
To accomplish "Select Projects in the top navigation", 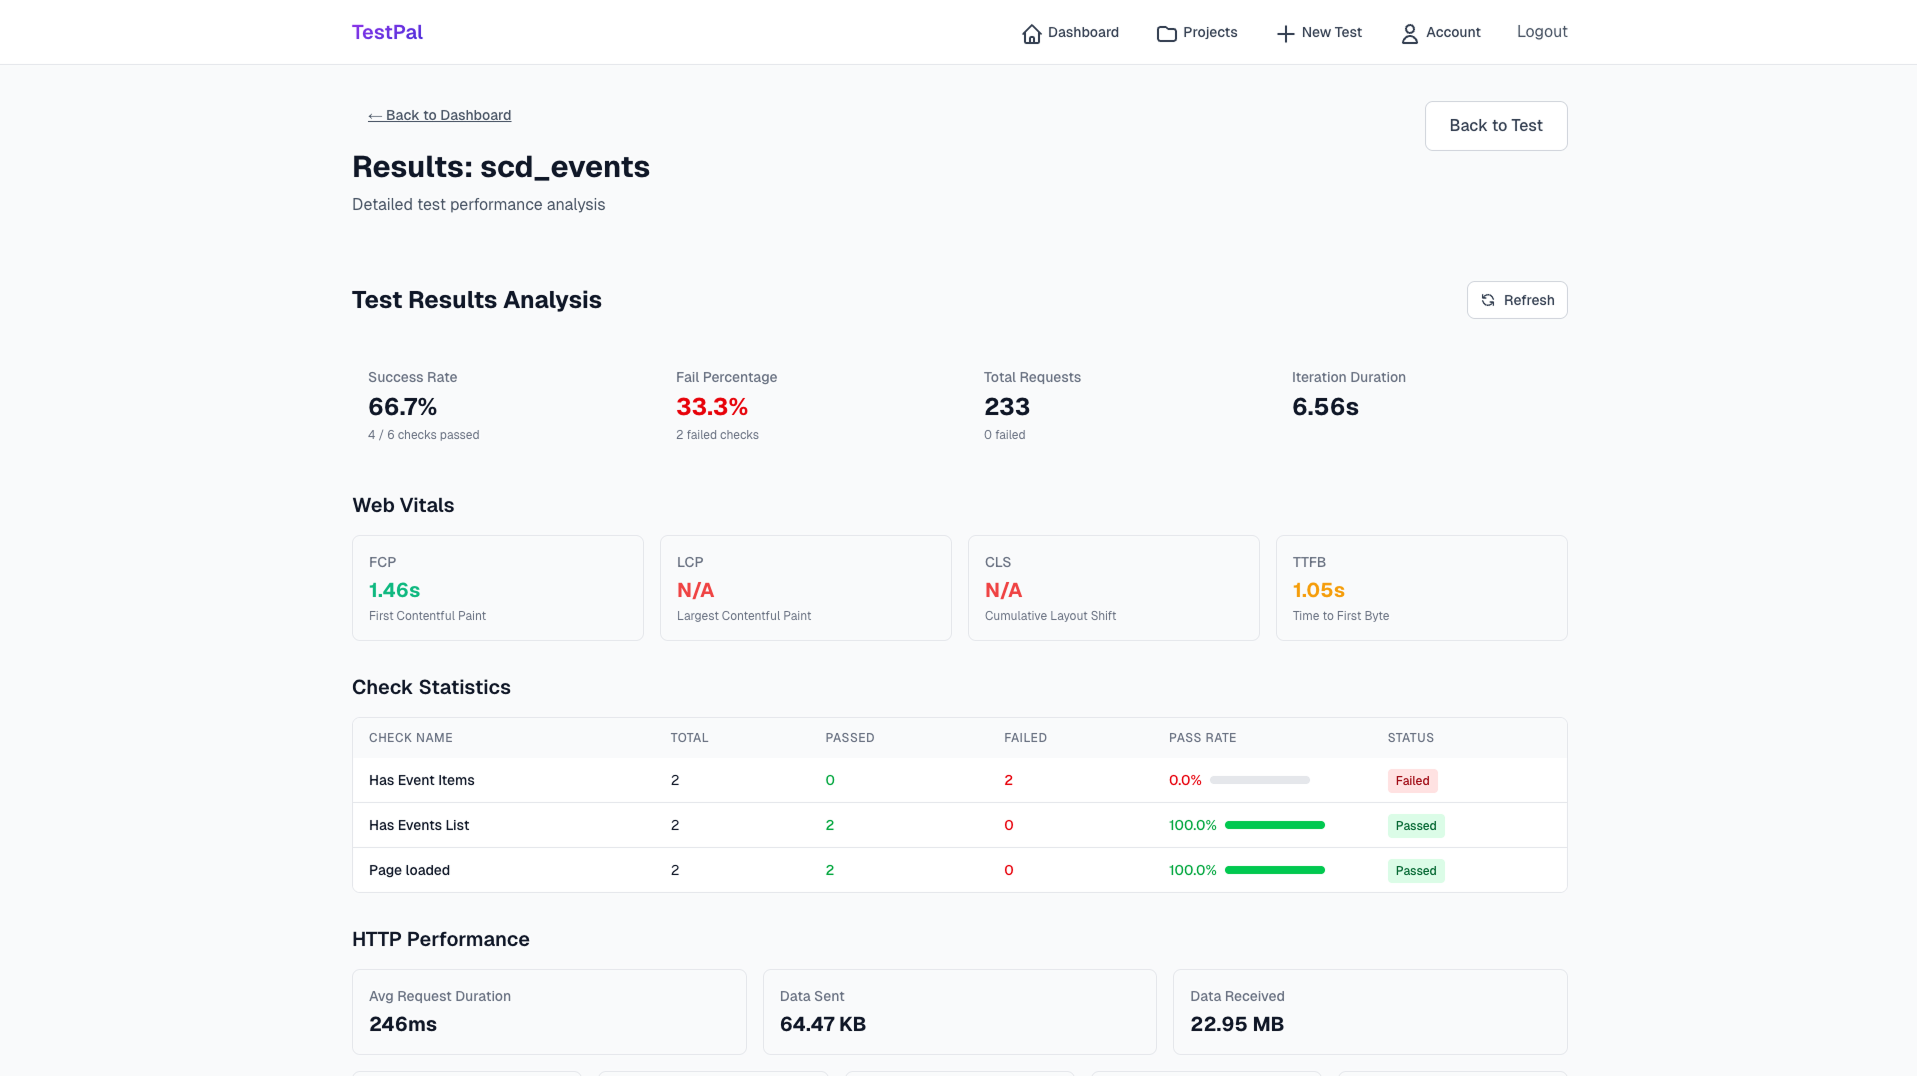I will [x=1197, y=32].
